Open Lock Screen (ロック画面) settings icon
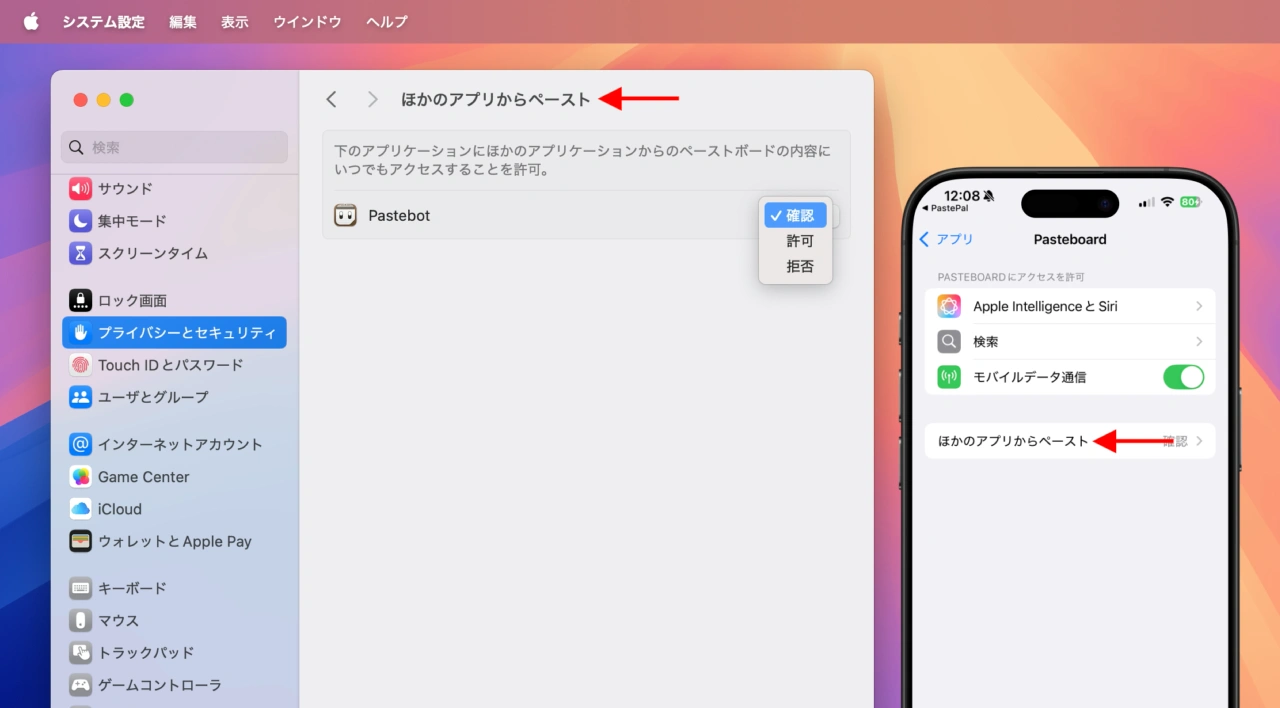 [x=80, y=300]
